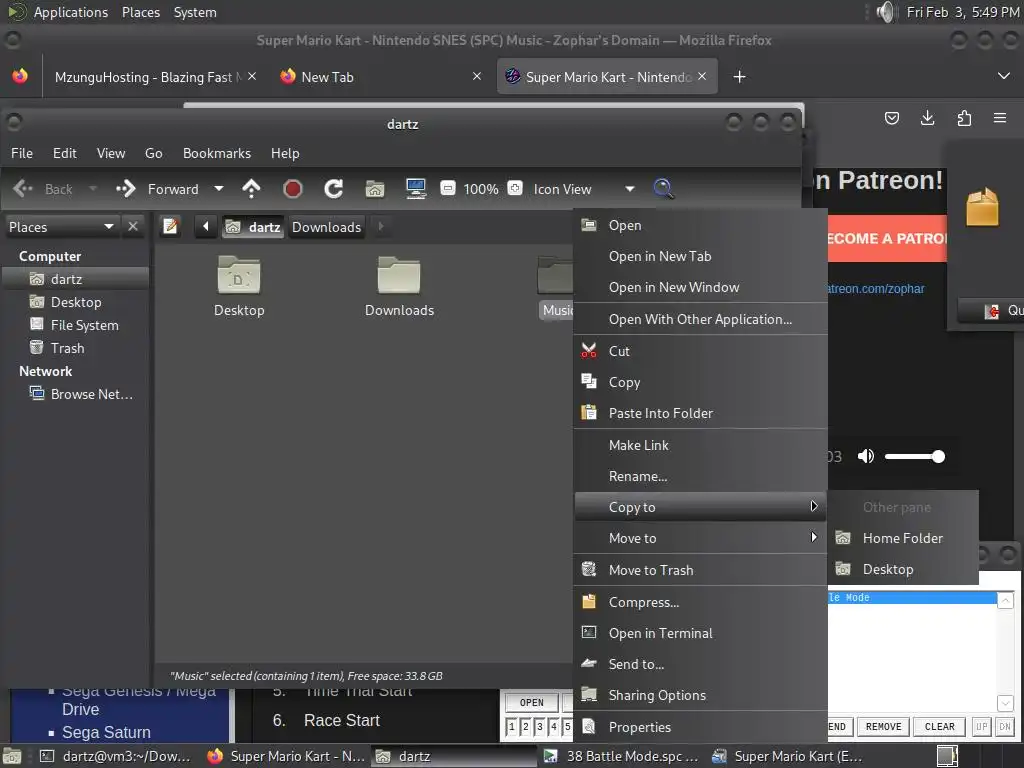This screenshot has width=1024, height=768.
Task: Open the Icon View mode dropdown
Action: (x=584, y=189)
